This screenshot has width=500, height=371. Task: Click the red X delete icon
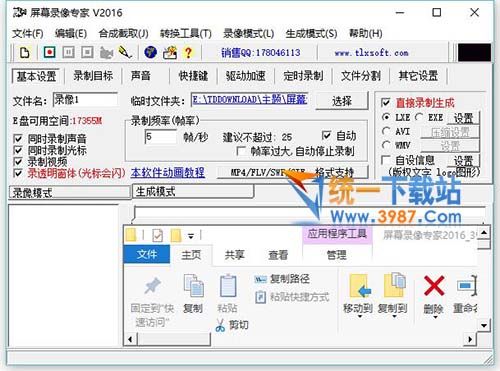coord(434,286)
